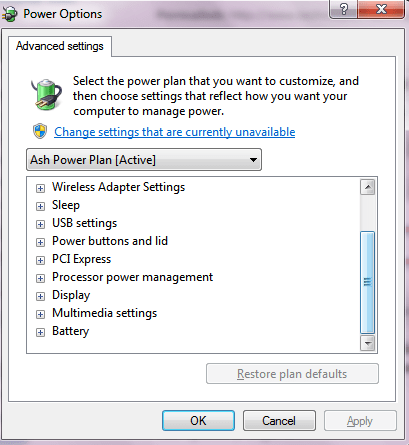Expand the PCI Express node
This screenshot has height=445, width=409.
pyautogui.click(x=40, y=260)
